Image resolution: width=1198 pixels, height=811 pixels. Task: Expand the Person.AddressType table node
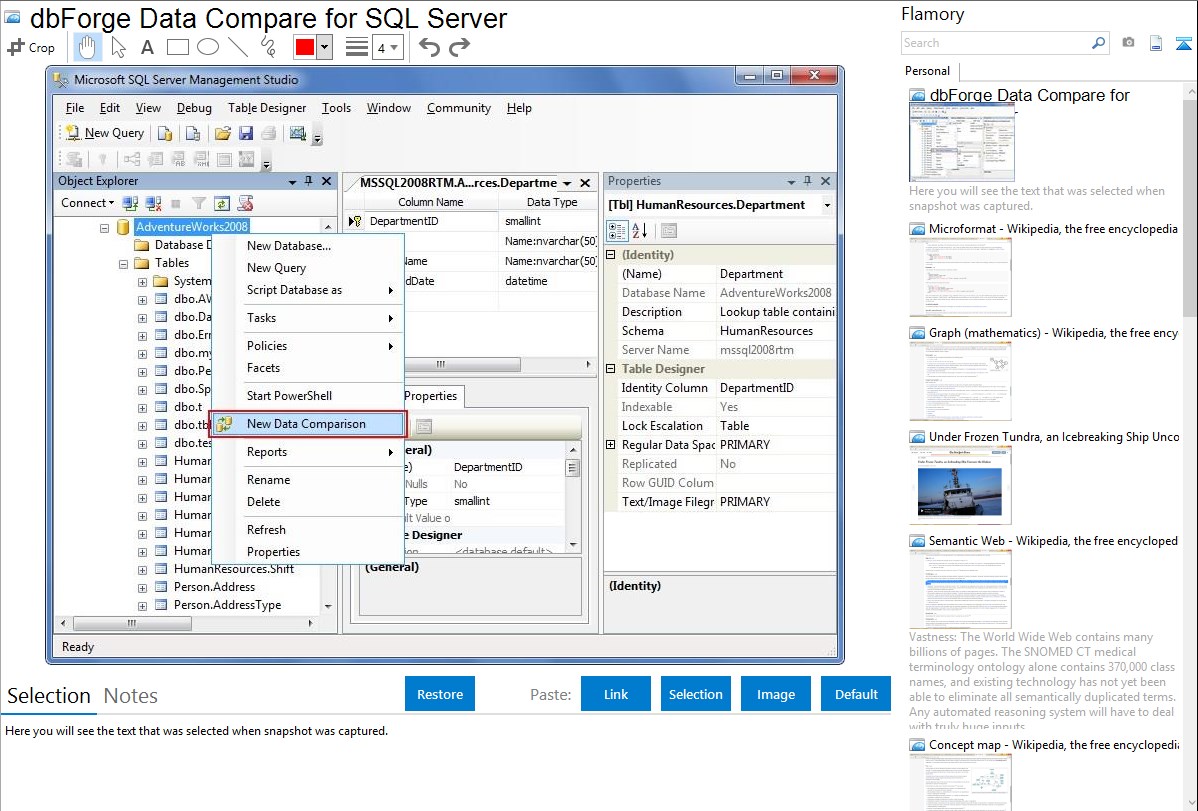click(142, 606)
